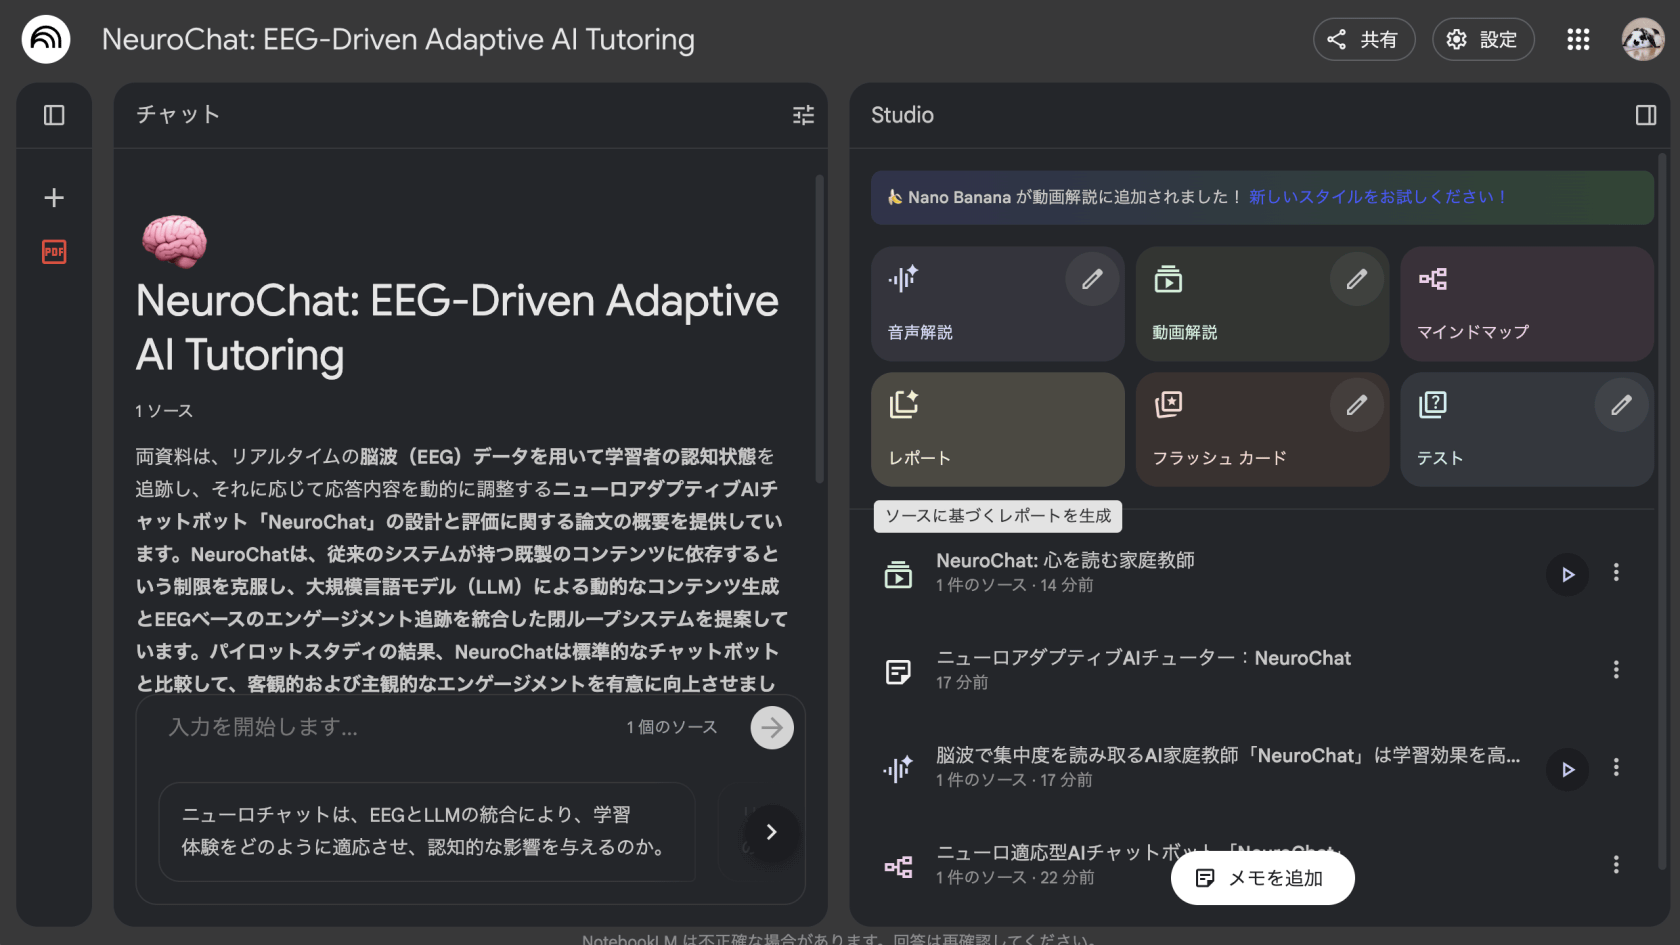Generate a マインドマップ

click(1526, 304)
